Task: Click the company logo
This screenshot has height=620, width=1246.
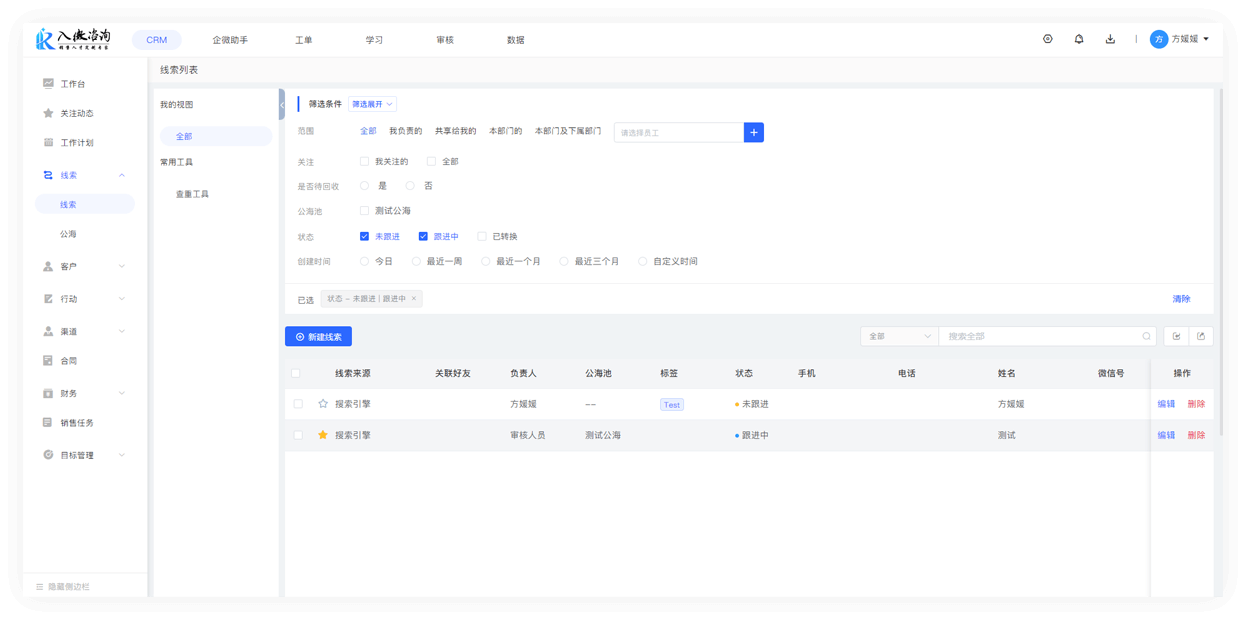Action: click(x=73, y=39)
